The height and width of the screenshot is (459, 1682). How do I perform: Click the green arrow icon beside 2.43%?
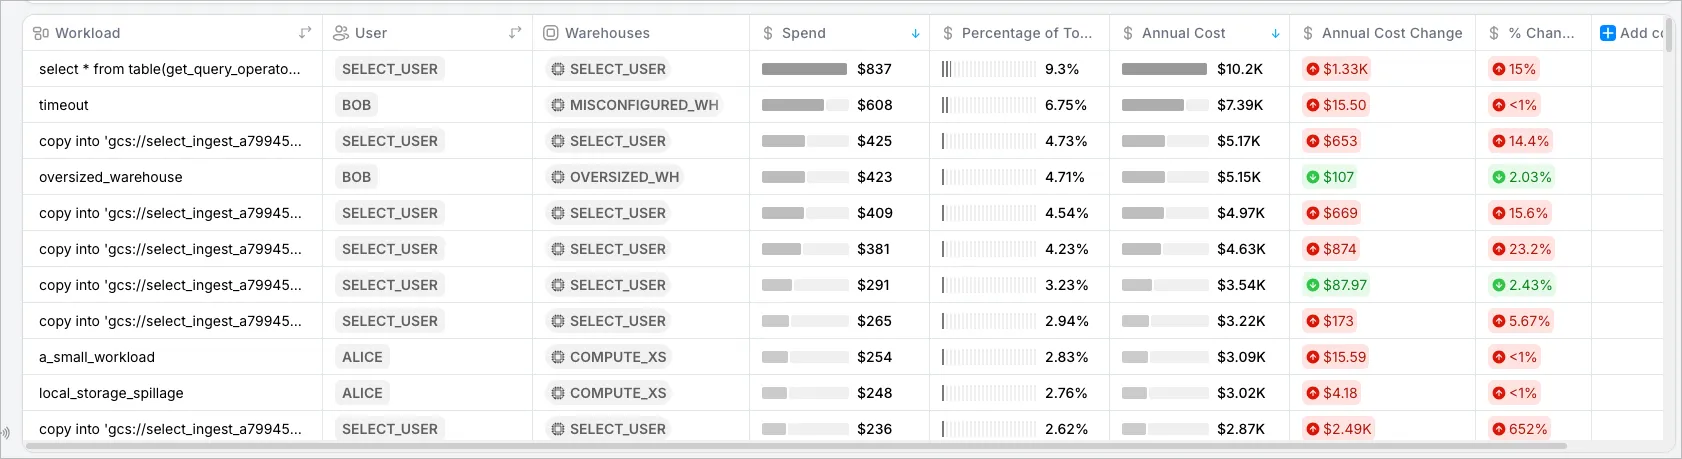1498,285
